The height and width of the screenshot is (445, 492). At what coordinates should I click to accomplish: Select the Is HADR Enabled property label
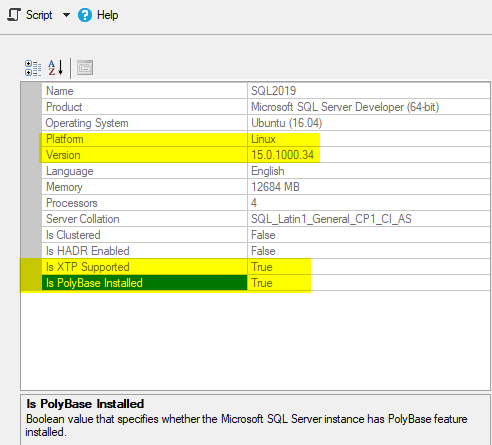tap(88, 251)
